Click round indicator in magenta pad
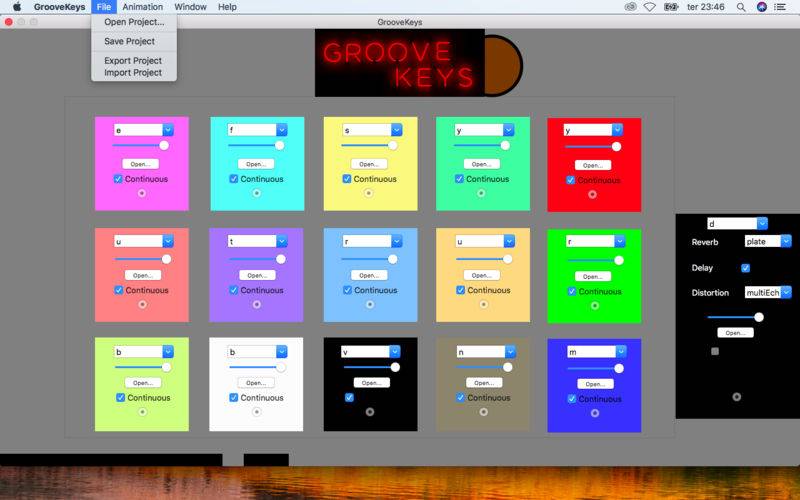This screenshot has height=500, width=800. click(142, 193)
